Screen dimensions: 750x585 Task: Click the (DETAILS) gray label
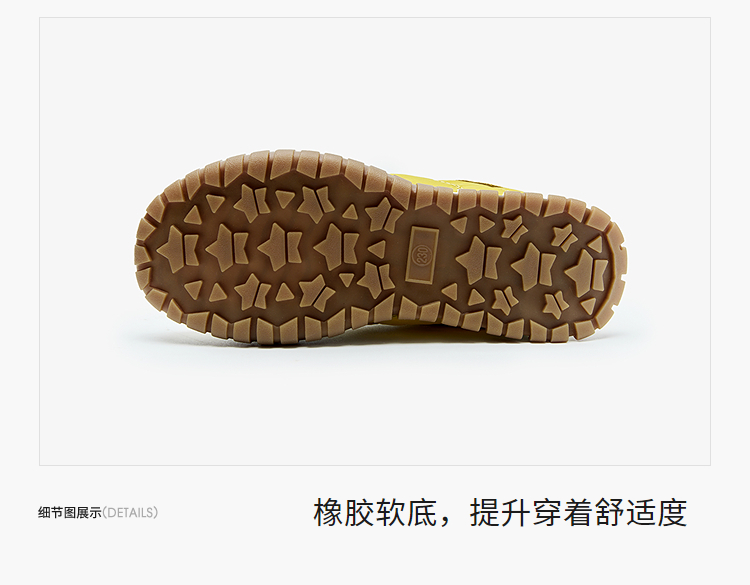coord(130,513)
